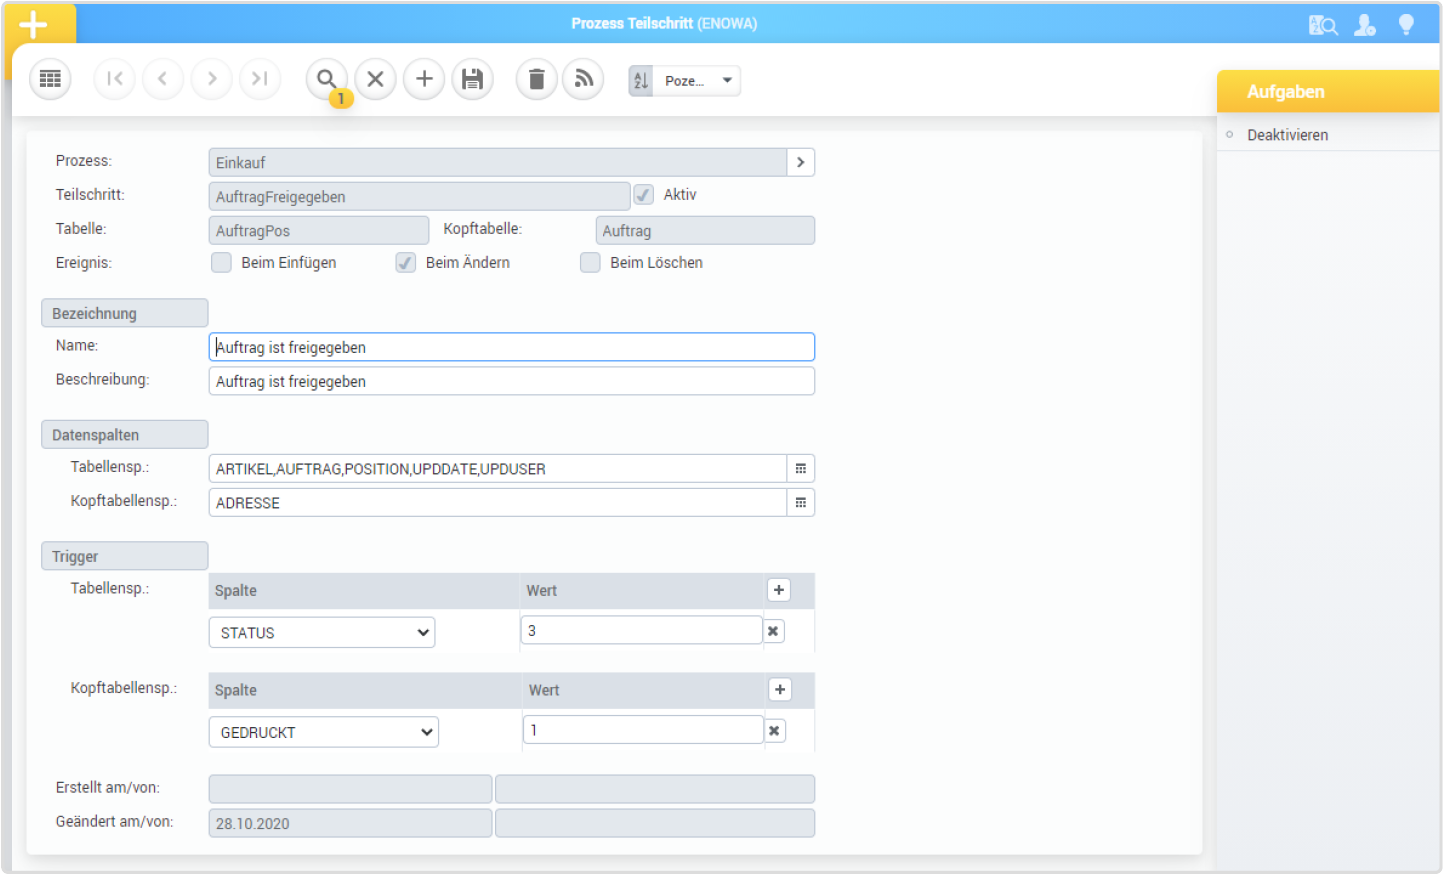The width and height of the screenshot is (1445, 875).
Task: Click the lightbulb icon in header
Action: coord(1406,25)
